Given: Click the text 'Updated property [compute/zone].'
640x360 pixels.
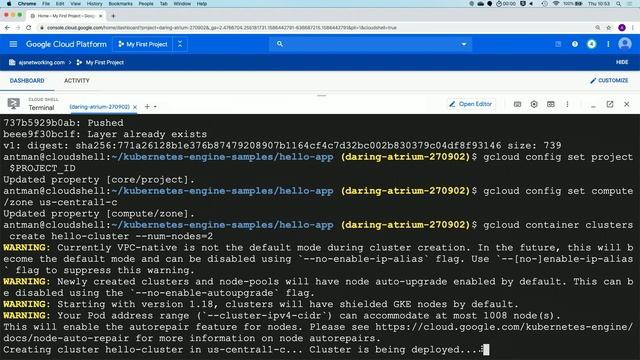Looking at the screenshot, I should click(99, 213).
